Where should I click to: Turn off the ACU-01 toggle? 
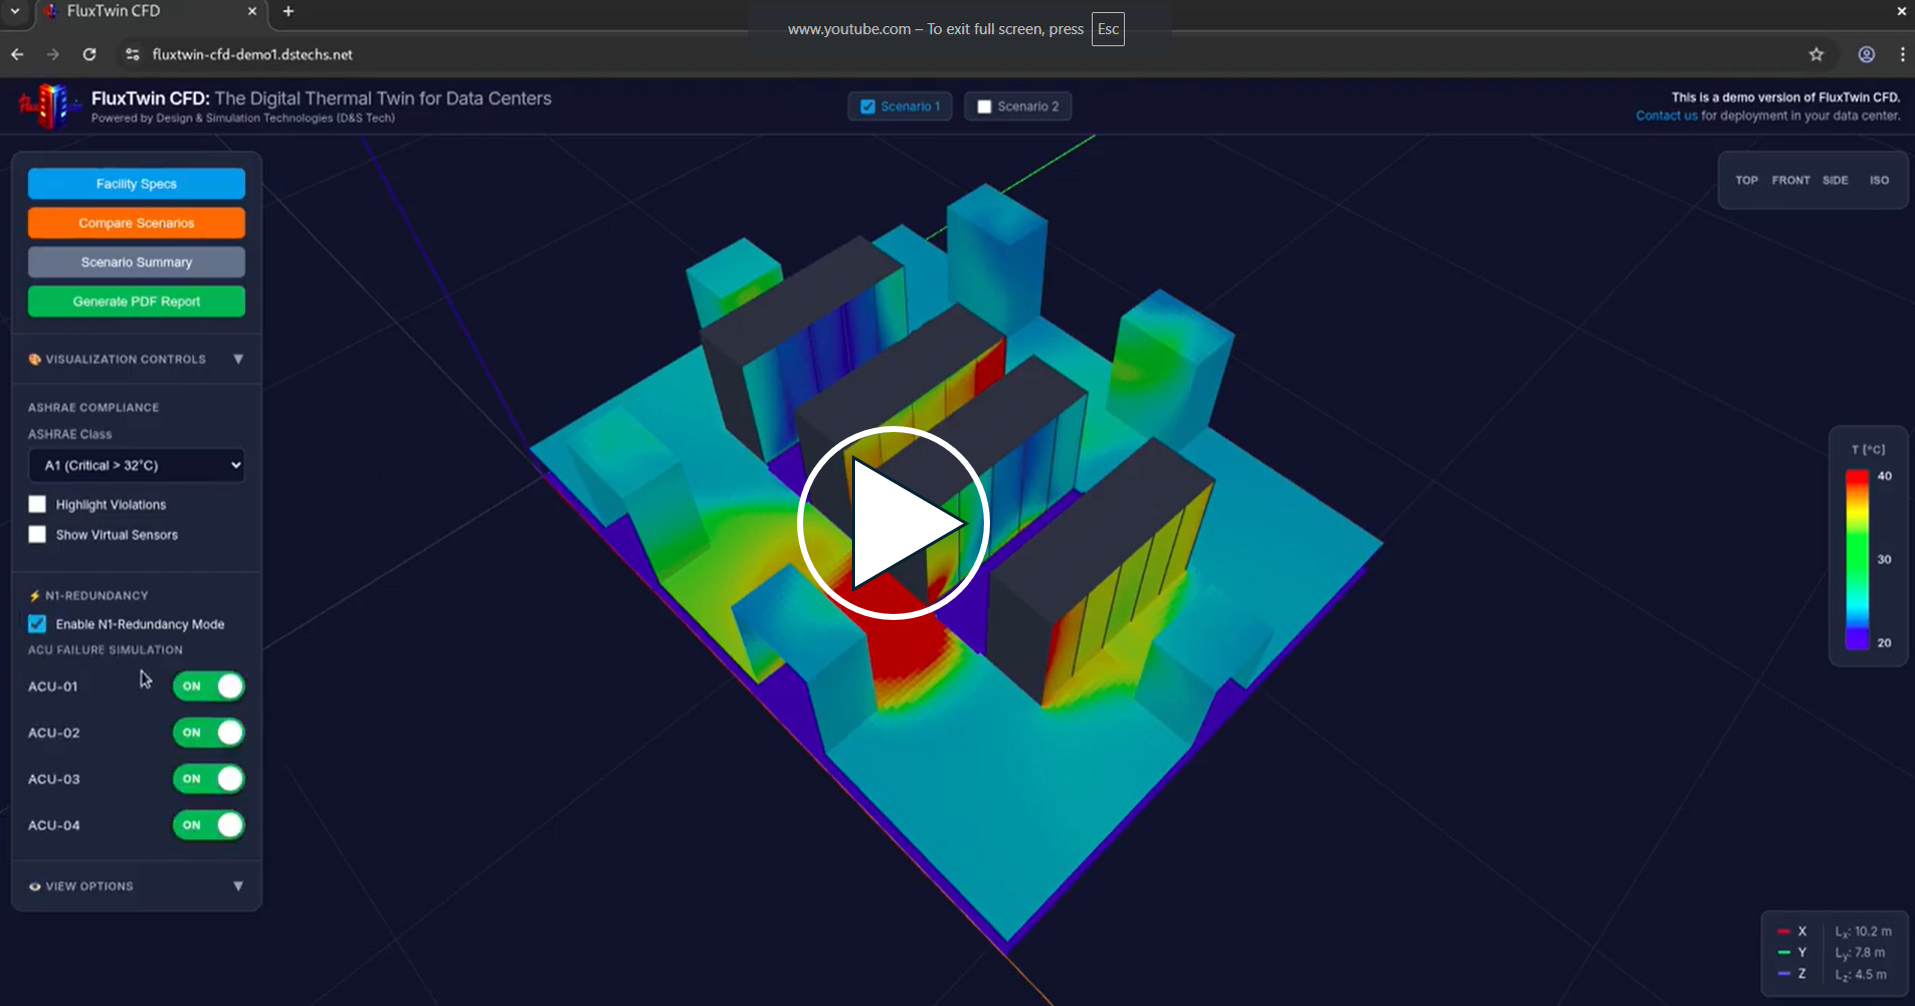click(209, 686)
